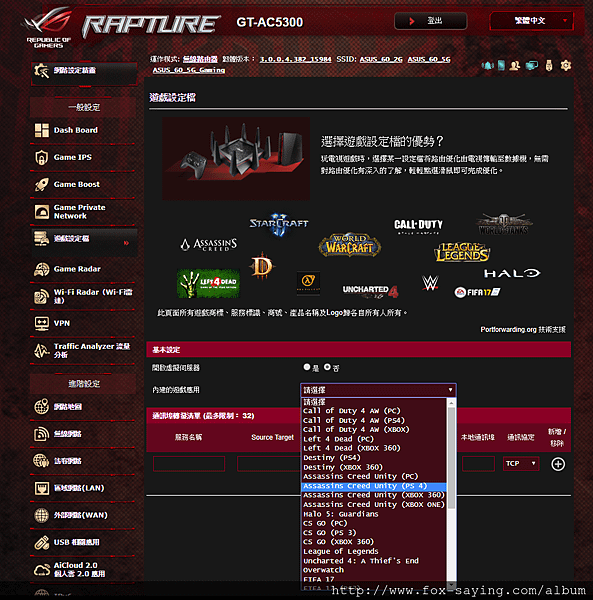Click the settings gear status icon
593x600 pixels.
point(565,65)
